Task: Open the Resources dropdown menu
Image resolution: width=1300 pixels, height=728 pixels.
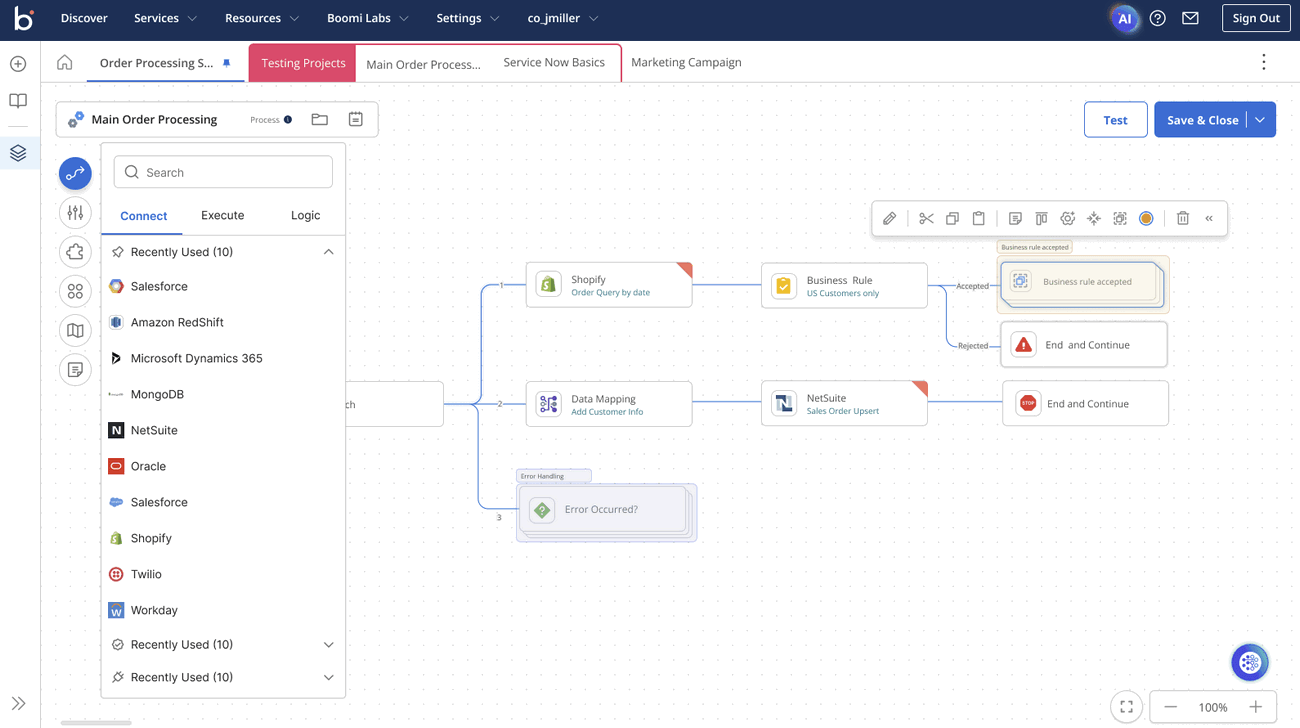Action: (x=262, y=18)
